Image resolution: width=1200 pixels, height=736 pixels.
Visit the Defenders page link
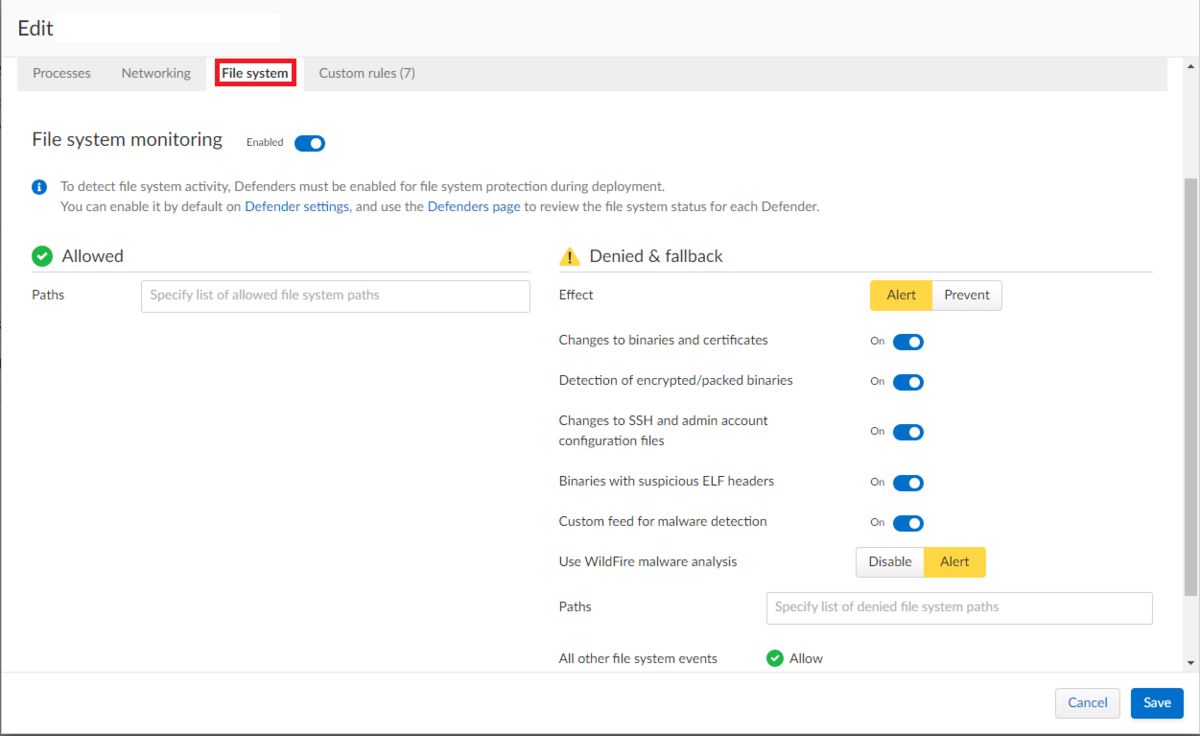click(x=473, y=206)
